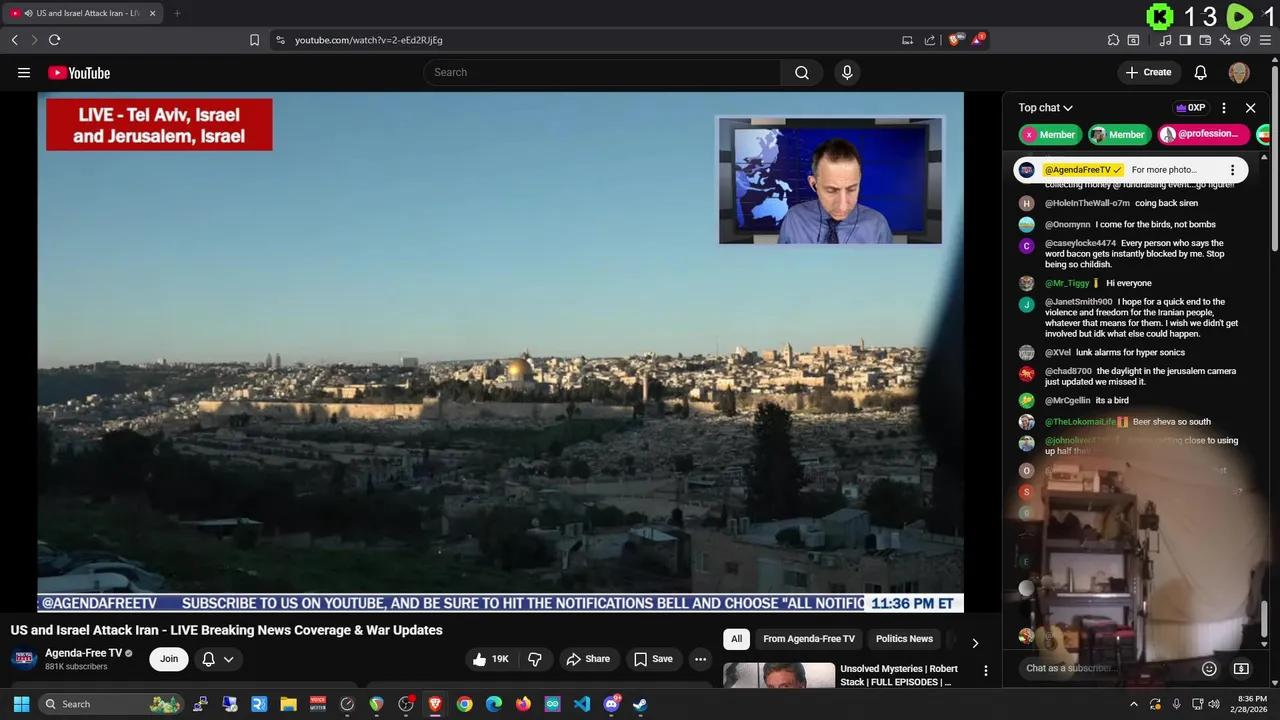Open Brave VPN shield icon
Viewport: 1280px width, 720px height.
point(1245,40)
